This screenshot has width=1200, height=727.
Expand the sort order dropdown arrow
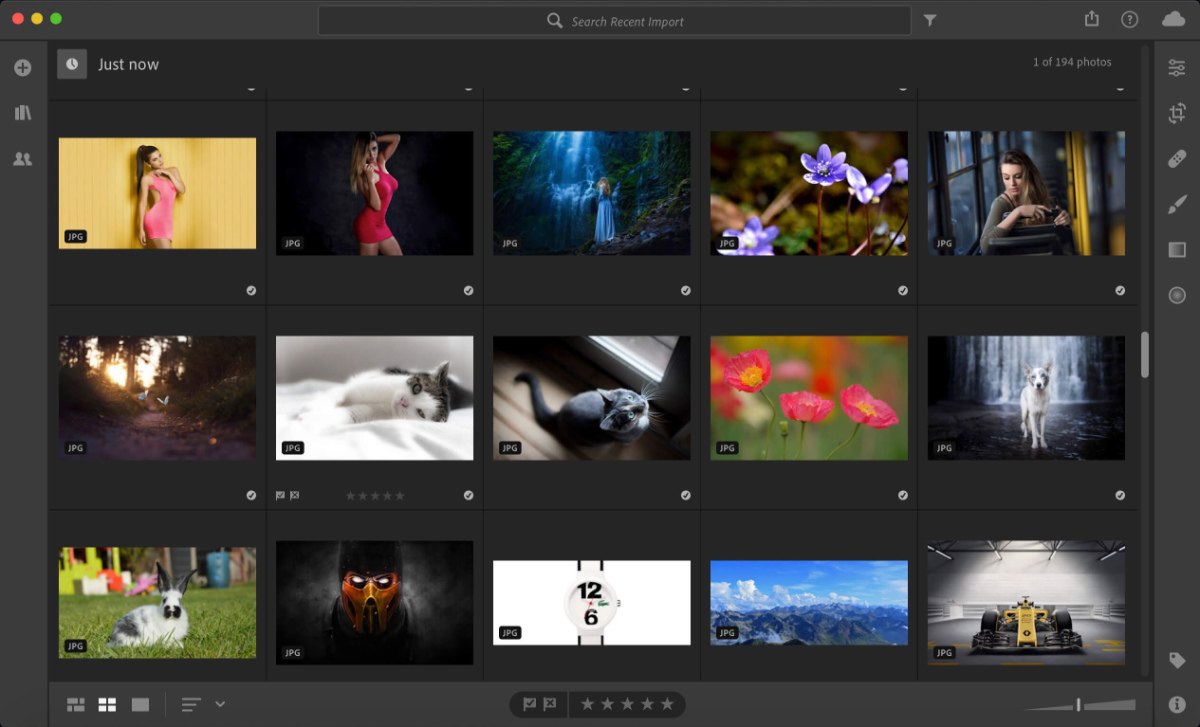tap(220, 704)
